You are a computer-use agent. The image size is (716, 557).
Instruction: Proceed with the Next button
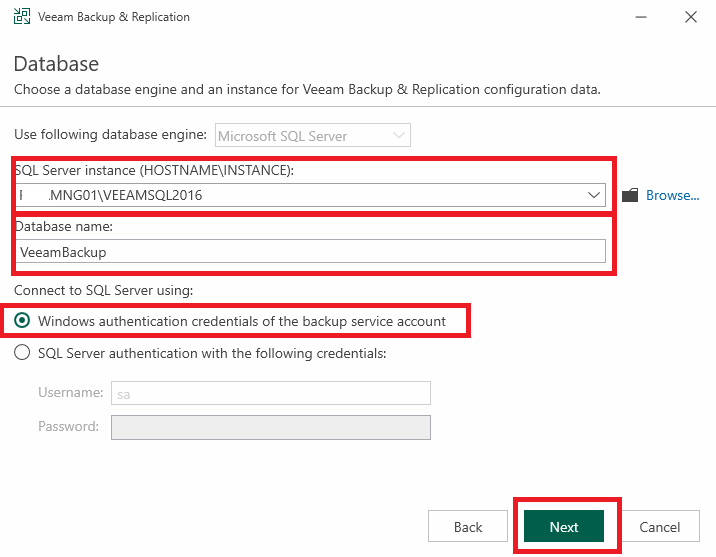tap(564, 526)
